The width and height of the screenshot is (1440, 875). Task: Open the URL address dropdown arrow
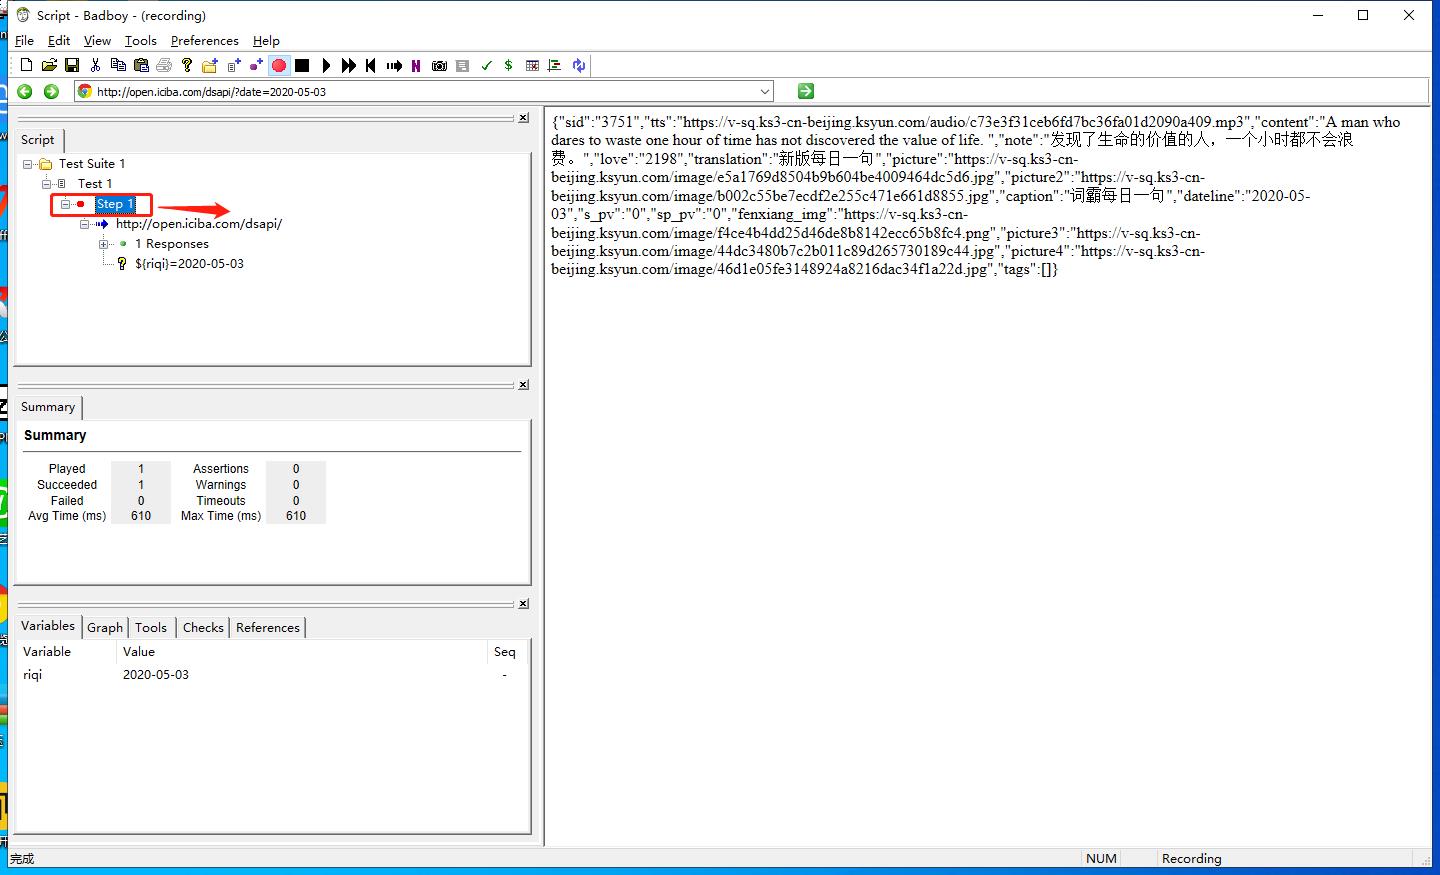click(765, 91)
